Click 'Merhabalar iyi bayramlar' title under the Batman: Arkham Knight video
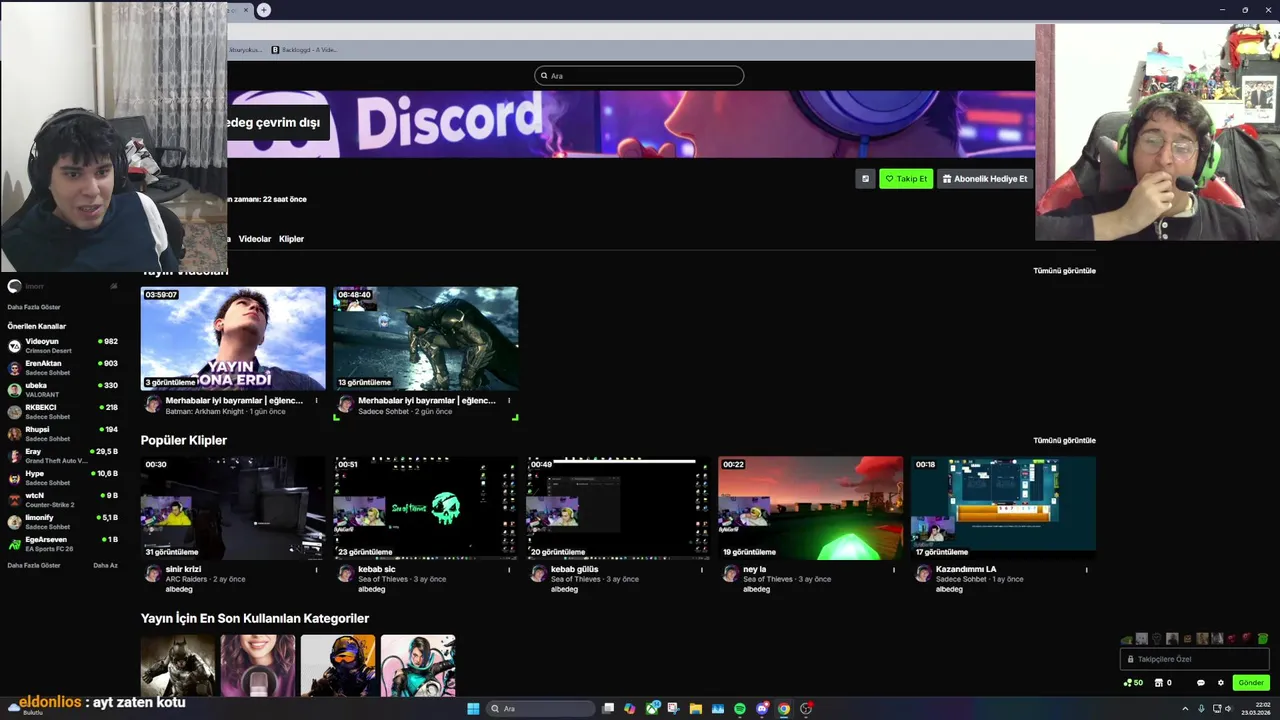The image size is (1280, 720). (x=234, y=401)
